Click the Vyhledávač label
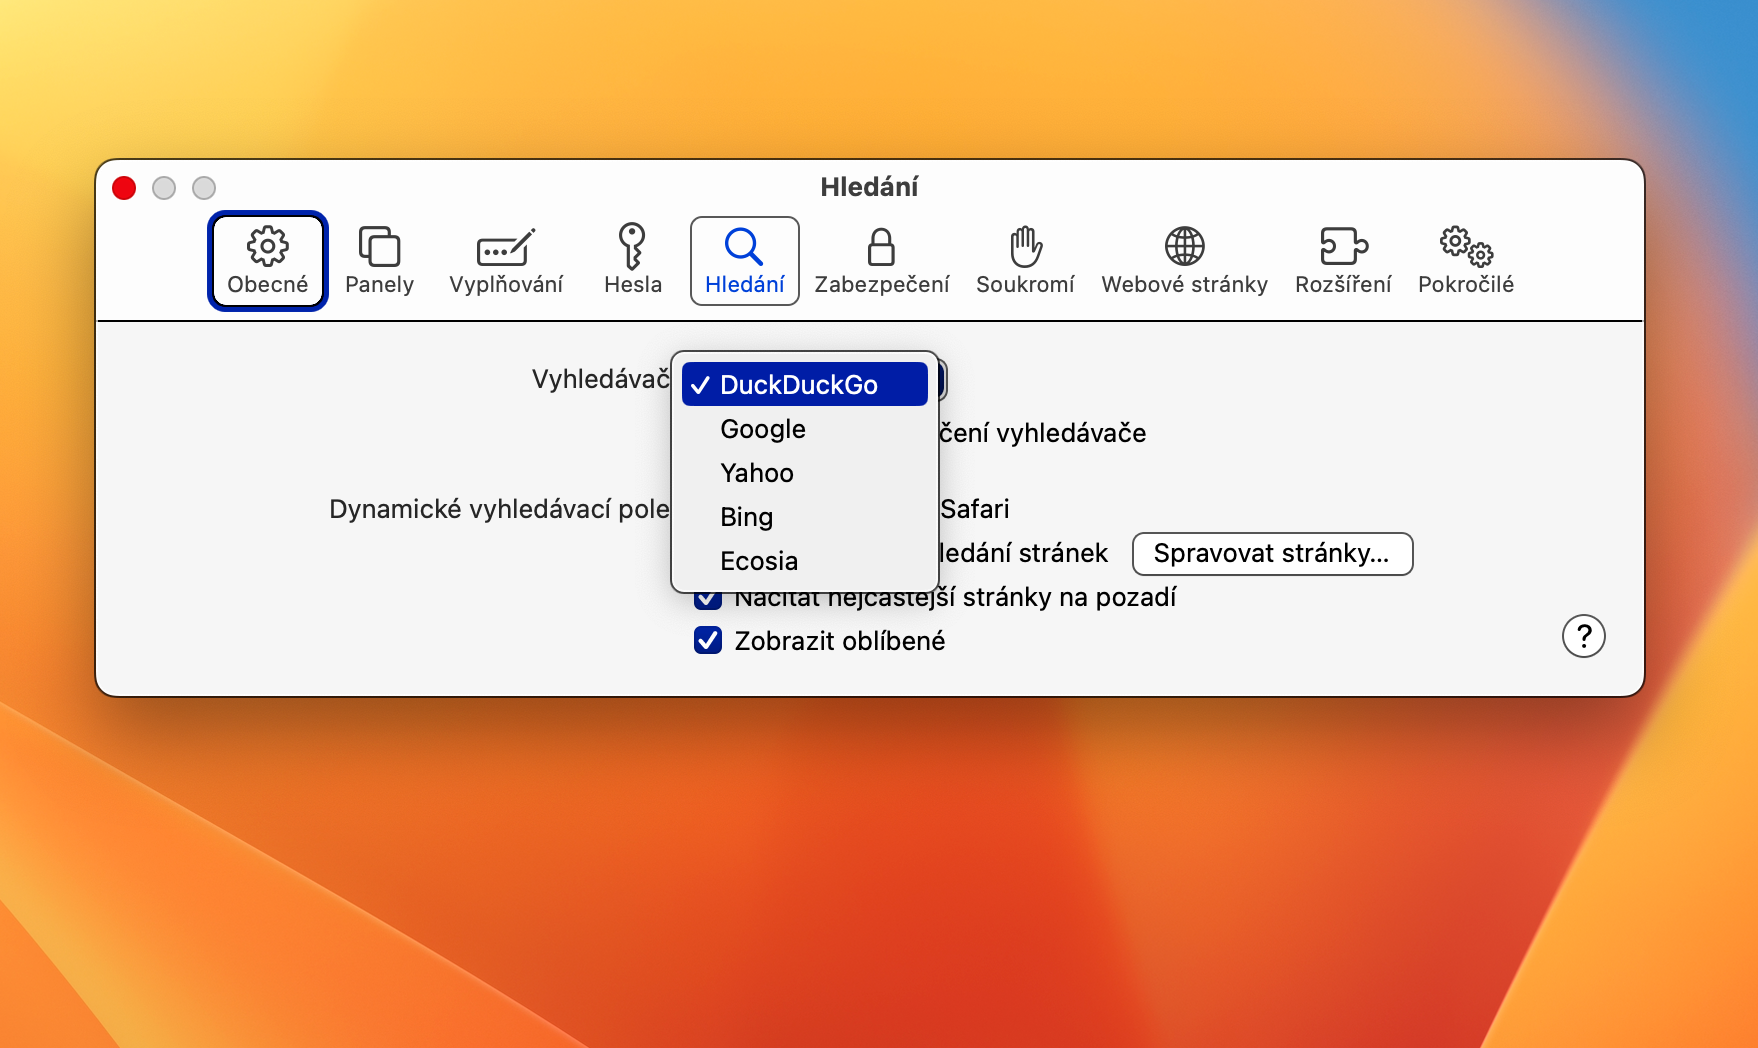 point(600,379)
